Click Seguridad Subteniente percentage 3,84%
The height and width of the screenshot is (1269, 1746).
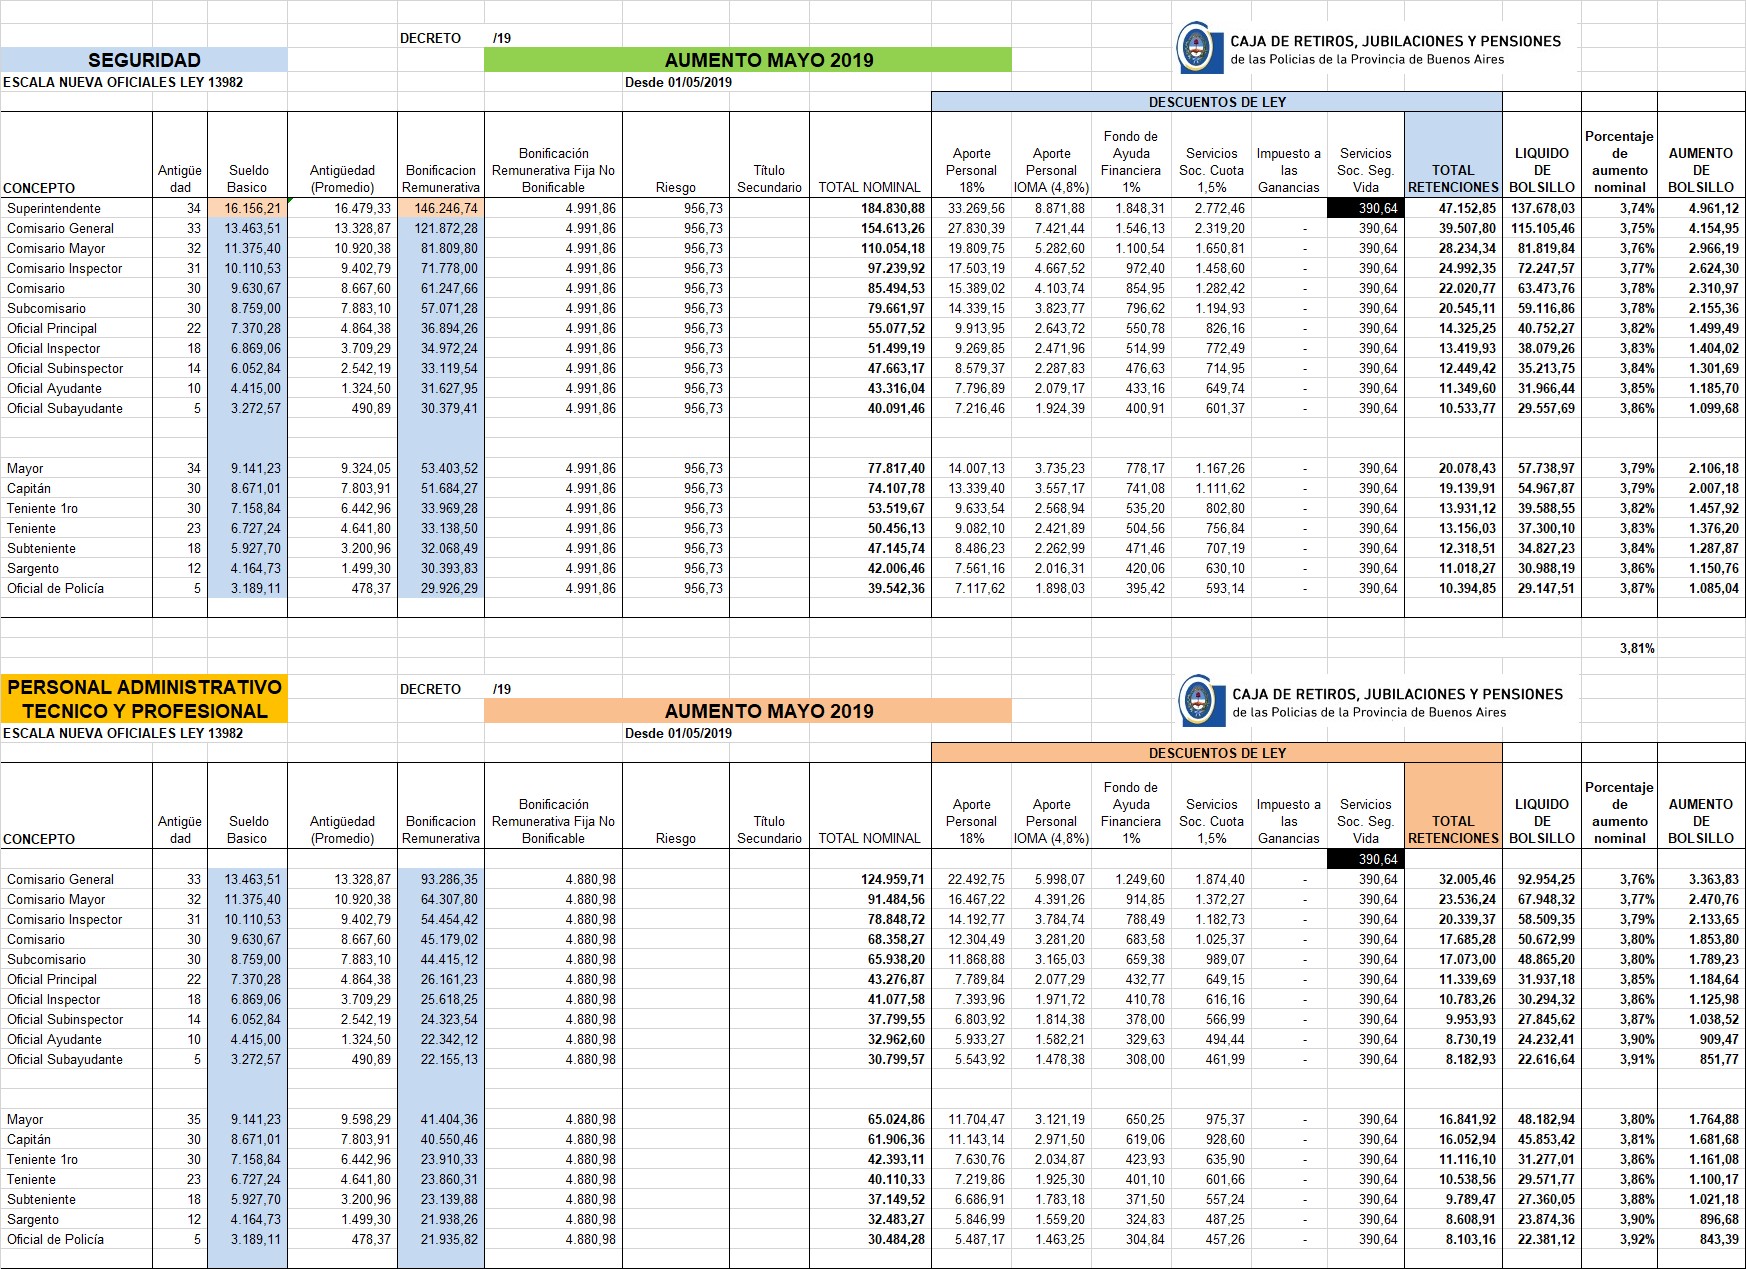1619,548
